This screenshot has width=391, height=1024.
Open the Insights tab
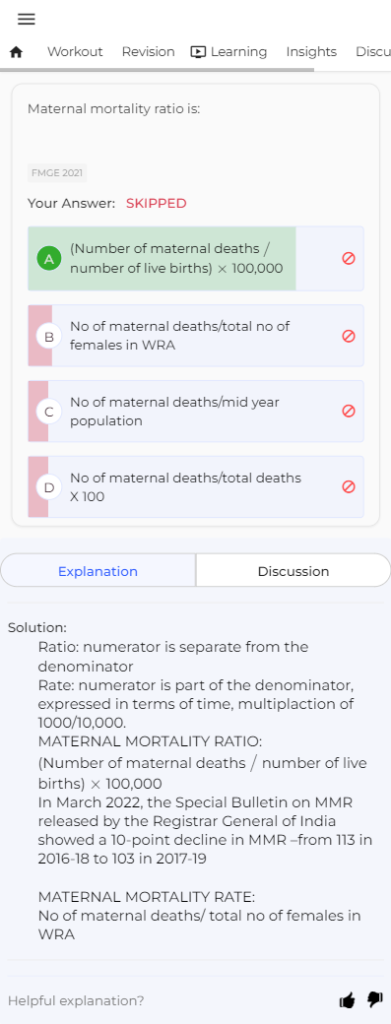pos(311,52)
